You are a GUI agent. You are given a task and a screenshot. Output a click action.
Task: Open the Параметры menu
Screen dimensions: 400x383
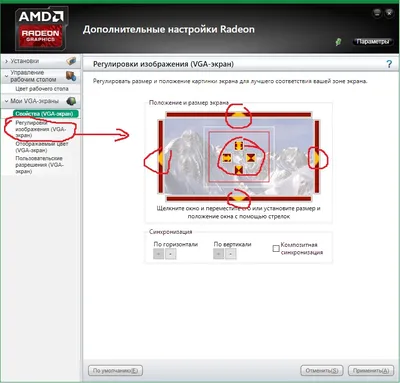pos(372,42)
